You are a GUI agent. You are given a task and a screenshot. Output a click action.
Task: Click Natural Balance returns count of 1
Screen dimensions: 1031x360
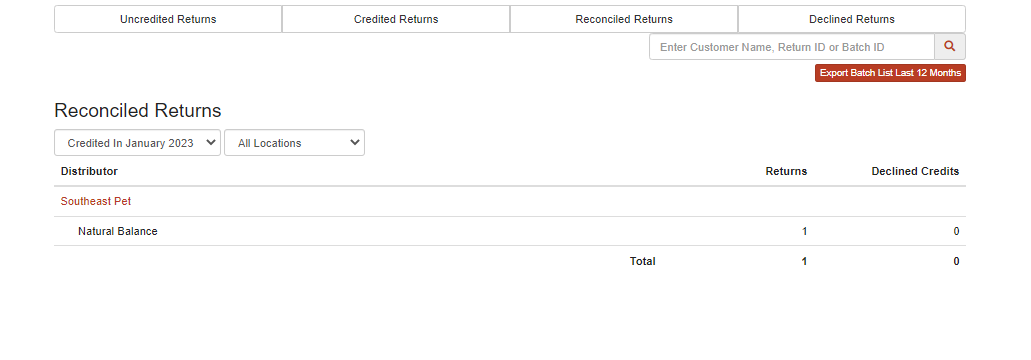(x=804, y=231)
